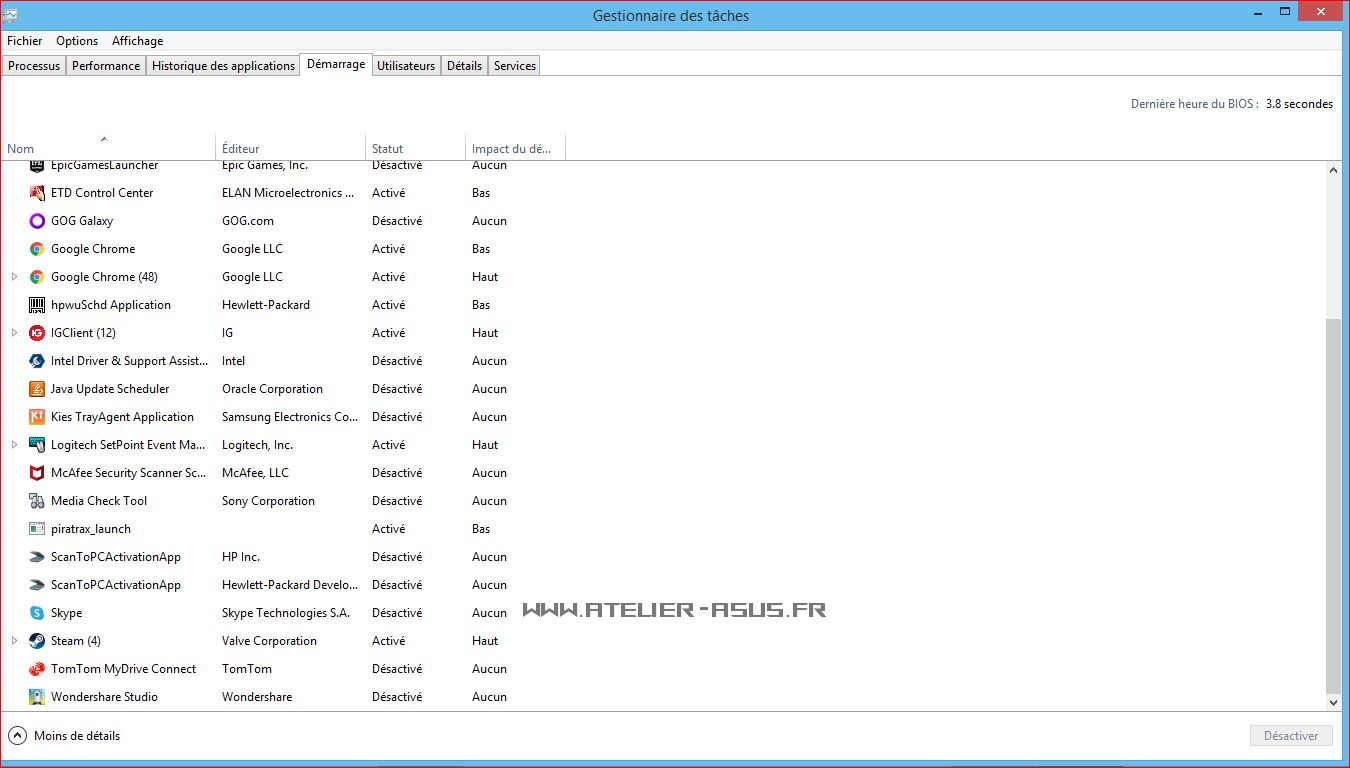Expand the Google Chrome (48) group
The width and height of the screenshot is (1350, 768).
click(14, 277)
